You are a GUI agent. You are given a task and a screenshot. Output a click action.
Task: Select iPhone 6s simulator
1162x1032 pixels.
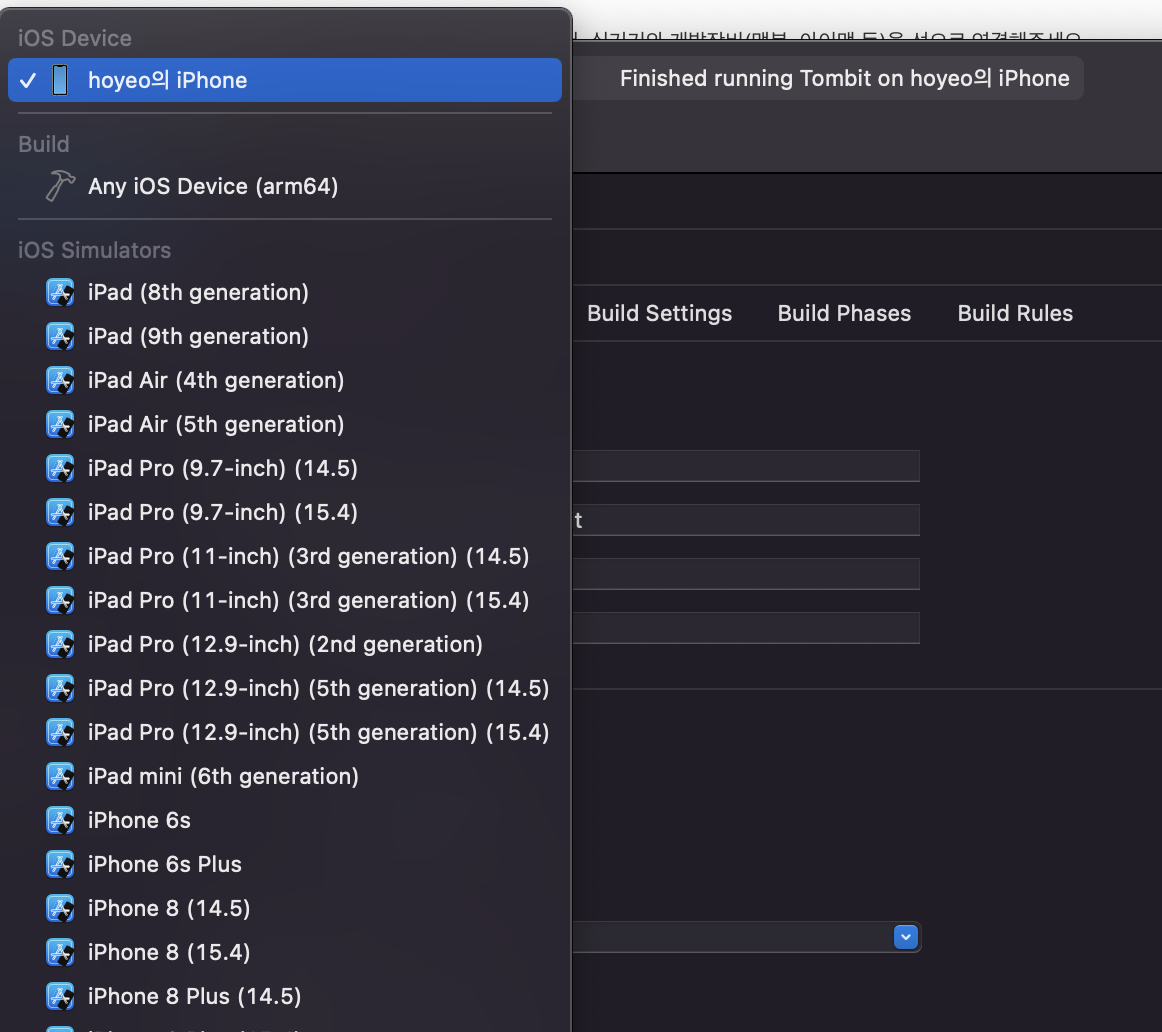coord(285,820)
